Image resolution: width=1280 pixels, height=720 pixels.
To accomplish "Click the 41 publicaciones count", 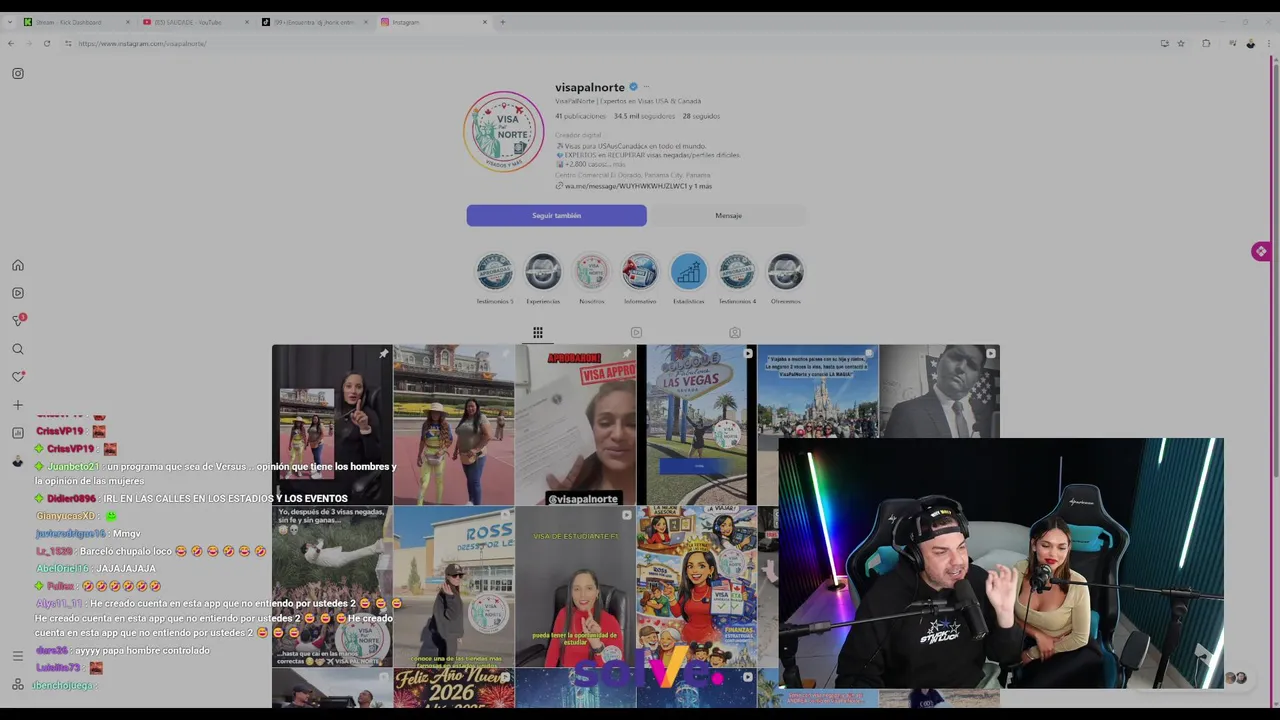I will point(581,116).
